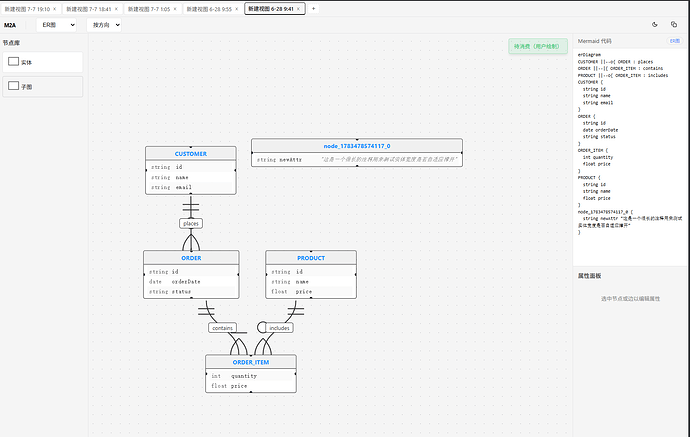Switch to the 新建视图 7-7 1:05 tab
This screenshot has height=437, width=690.
tap(152, 9)
